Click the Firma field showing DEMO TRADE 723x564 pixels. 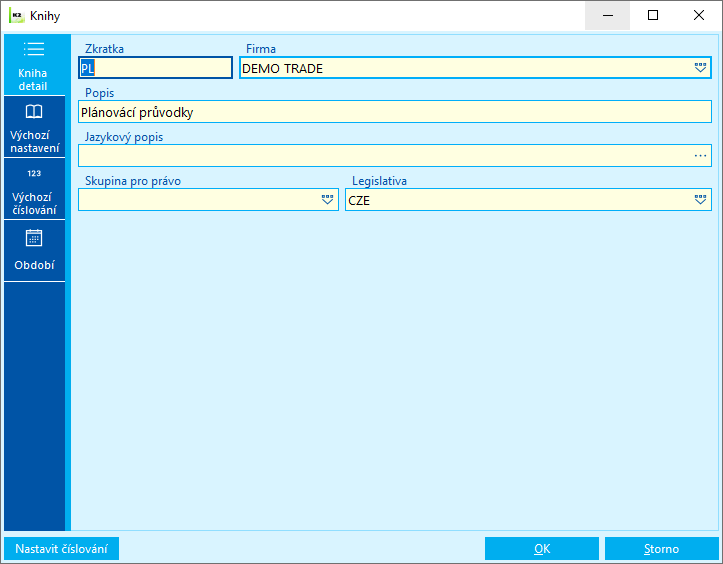click(x=475, y=68)
